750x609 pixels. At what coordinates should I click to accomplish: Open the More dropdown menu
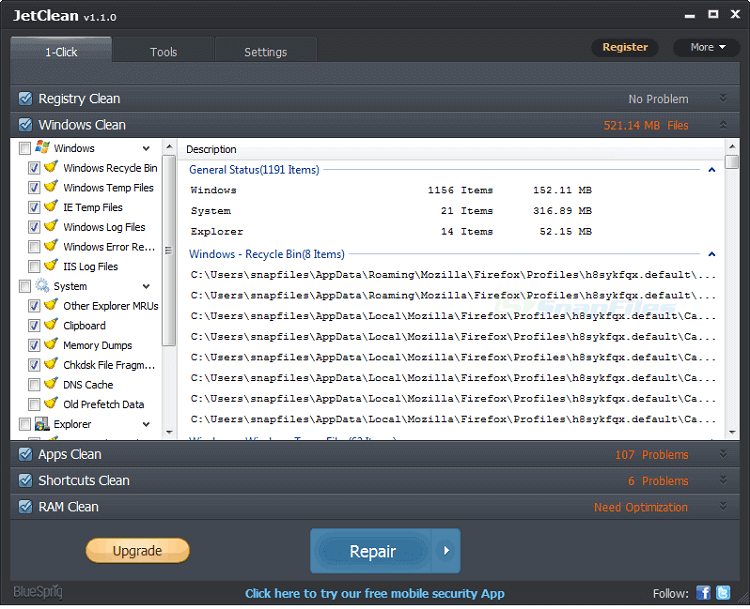(707, 47)
